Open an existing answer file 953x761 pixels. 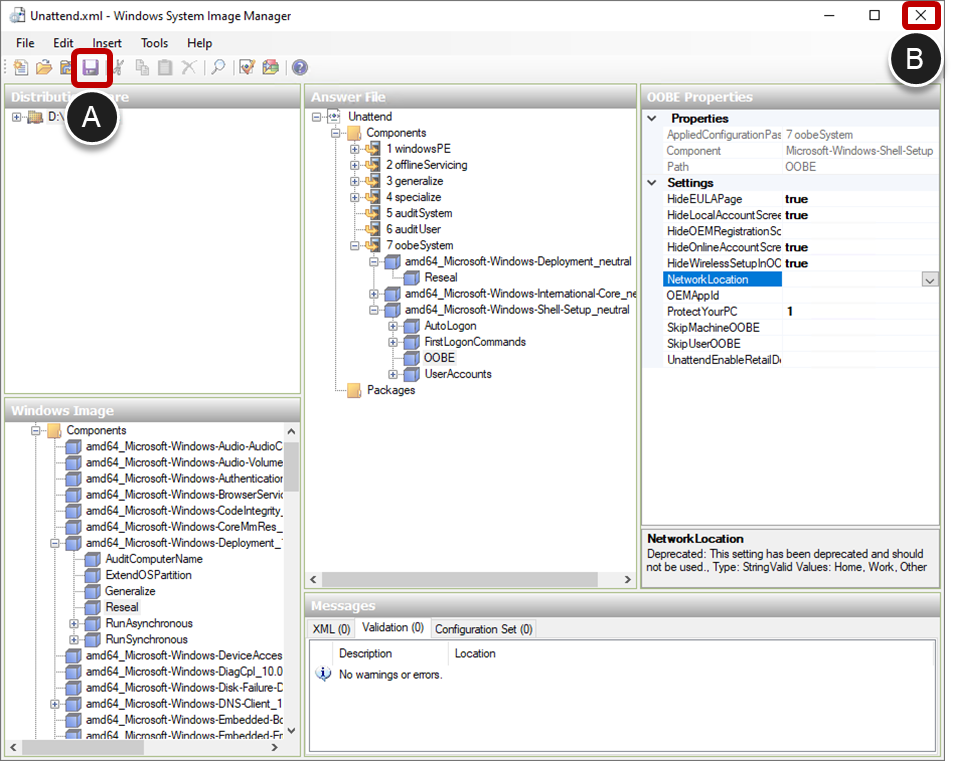(x=44, y=67)
